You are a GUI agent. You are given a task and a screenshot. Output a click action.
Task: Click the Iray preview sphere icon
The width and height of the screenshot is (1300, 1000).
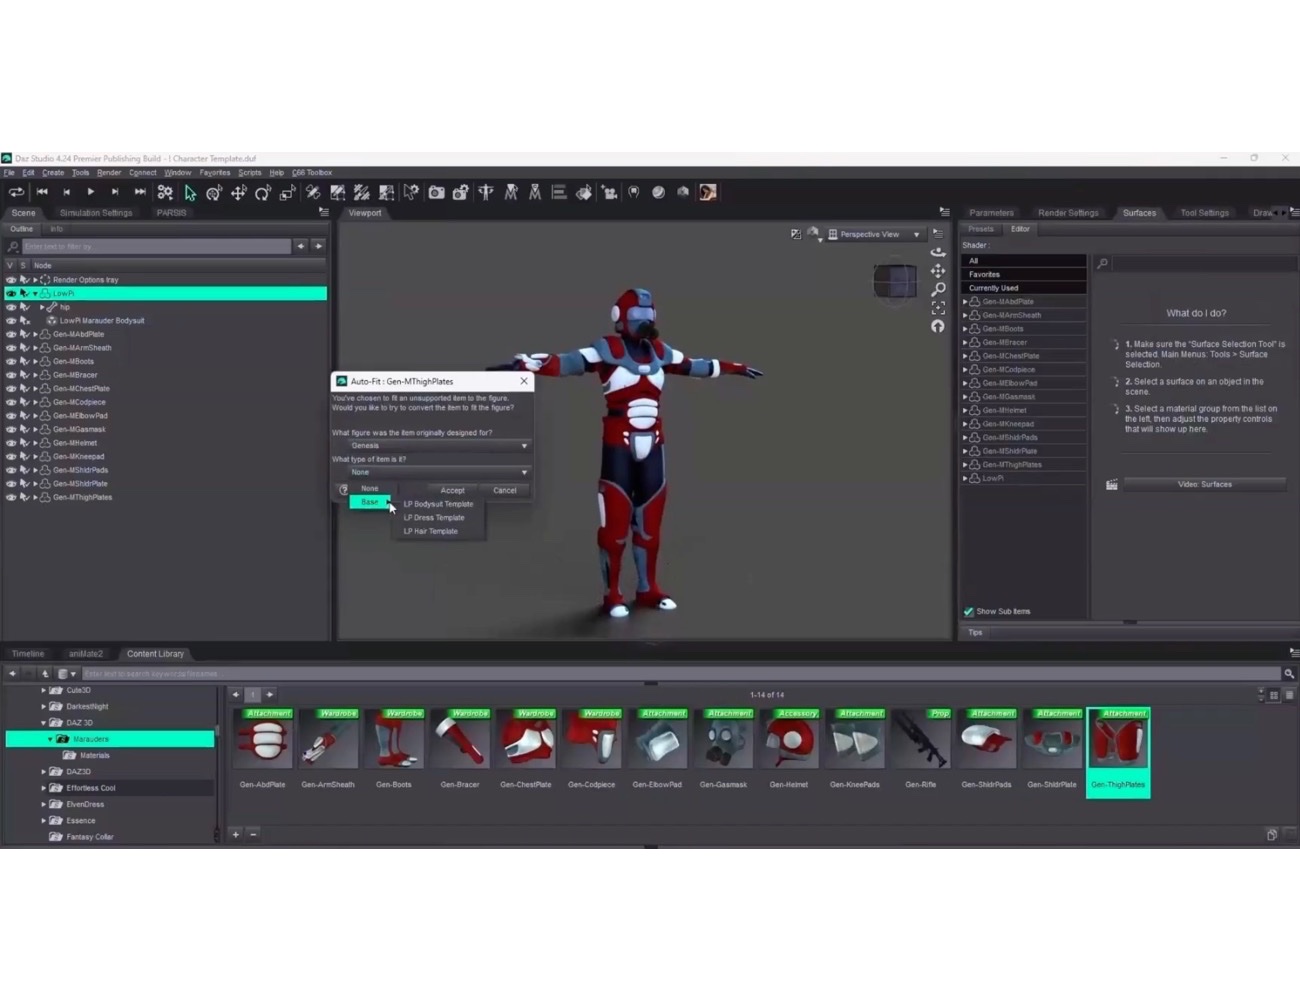(x=657, y=192)
